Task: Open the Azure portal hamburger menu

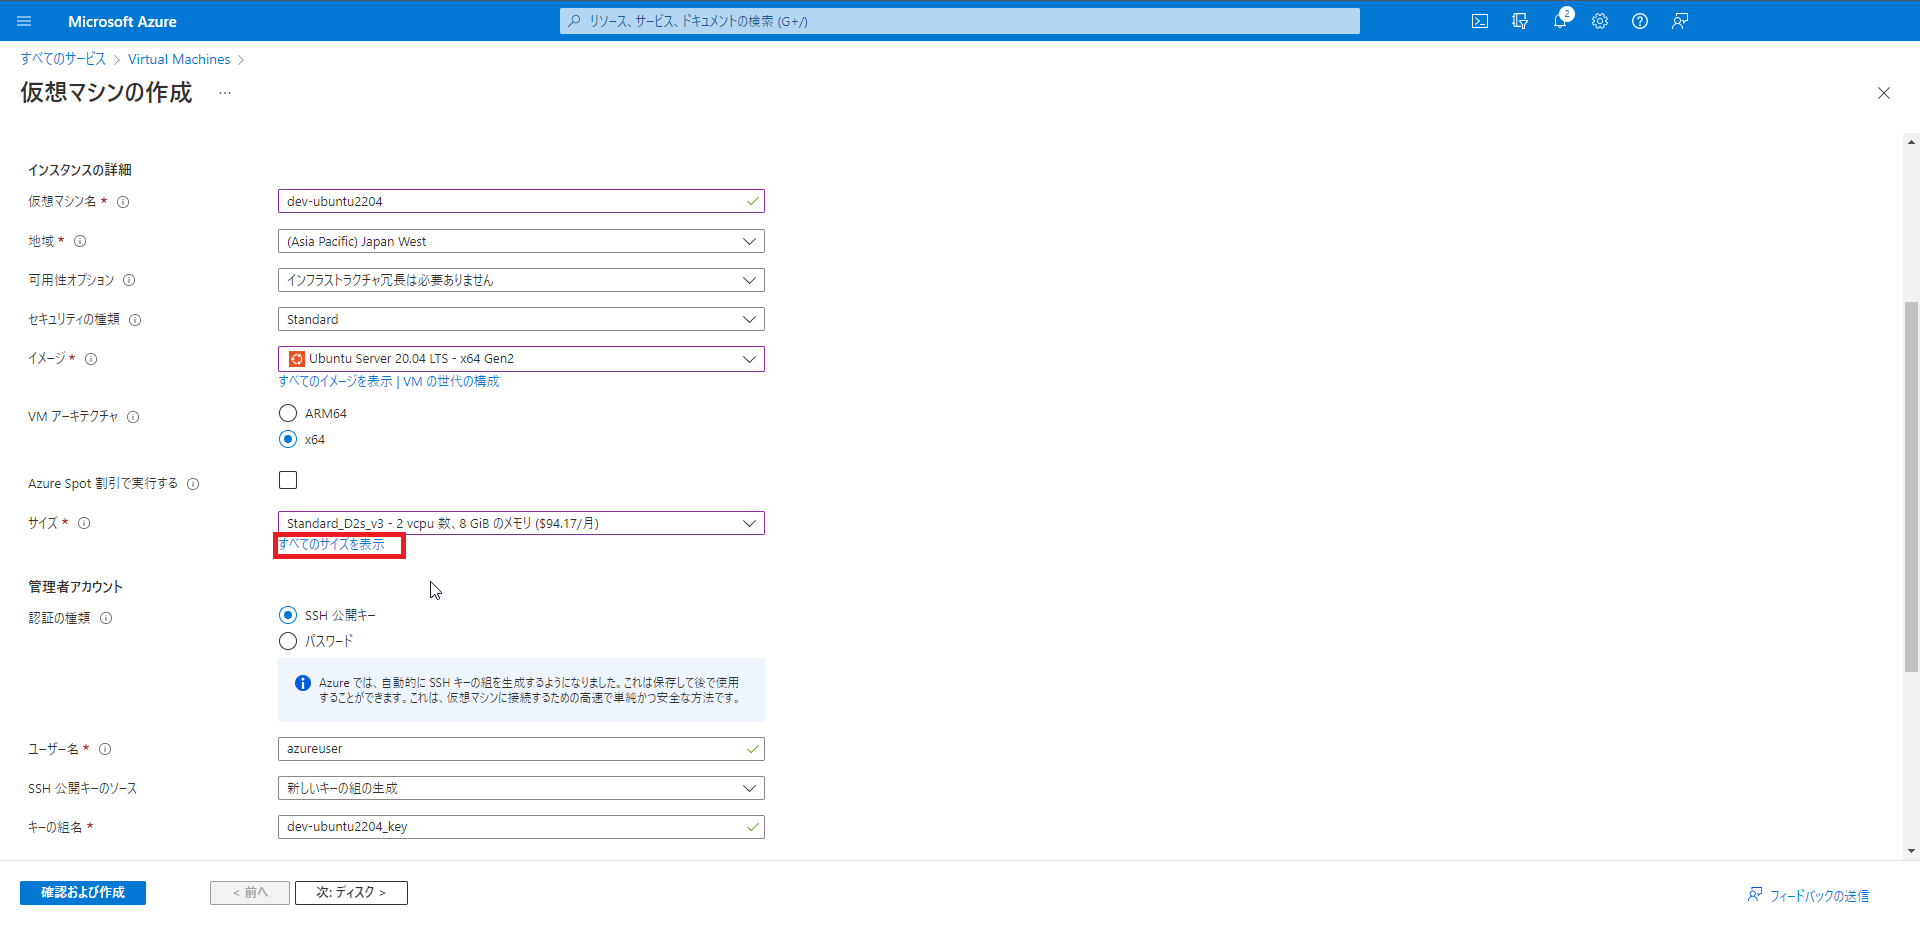Action: (x=24, y=21)
